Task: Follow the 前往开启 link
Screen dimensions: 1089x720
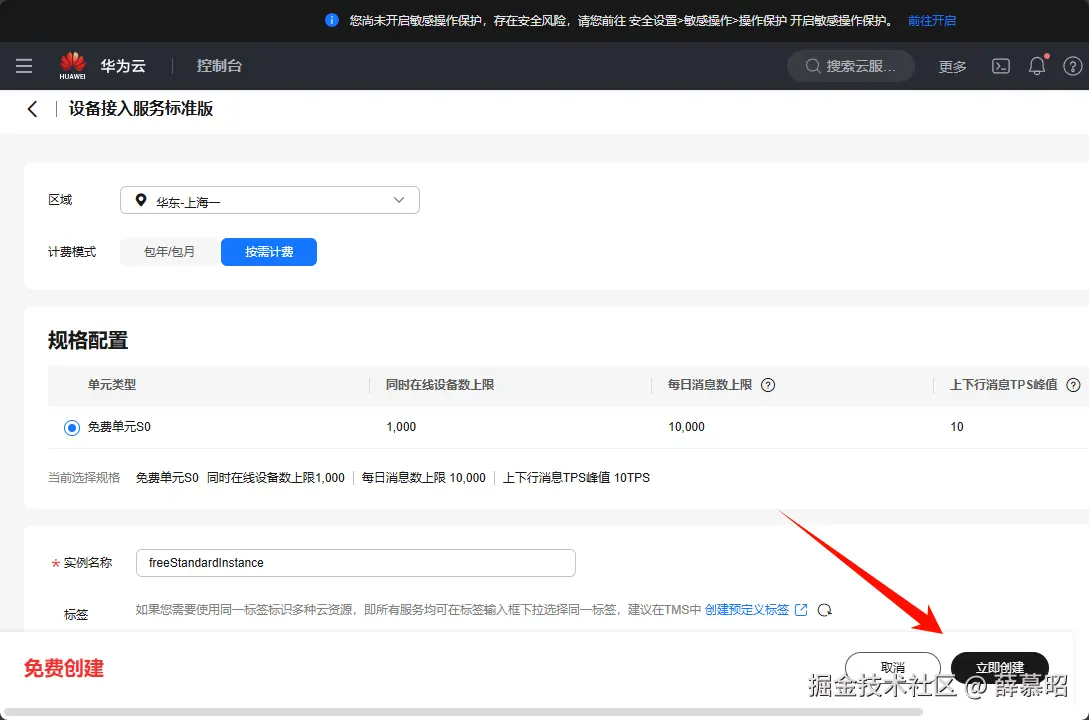Action: (x=931, y=21)
